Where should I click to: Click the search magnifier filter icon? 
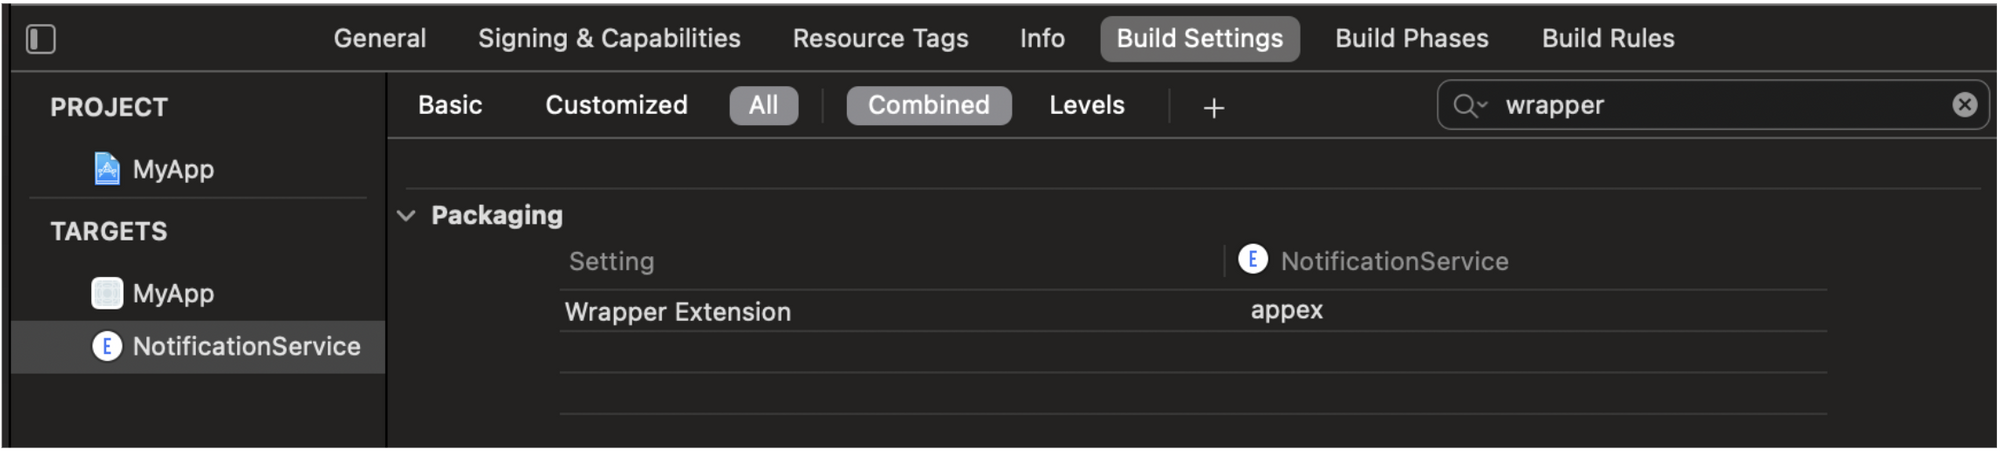click(x=1465, y=105)
